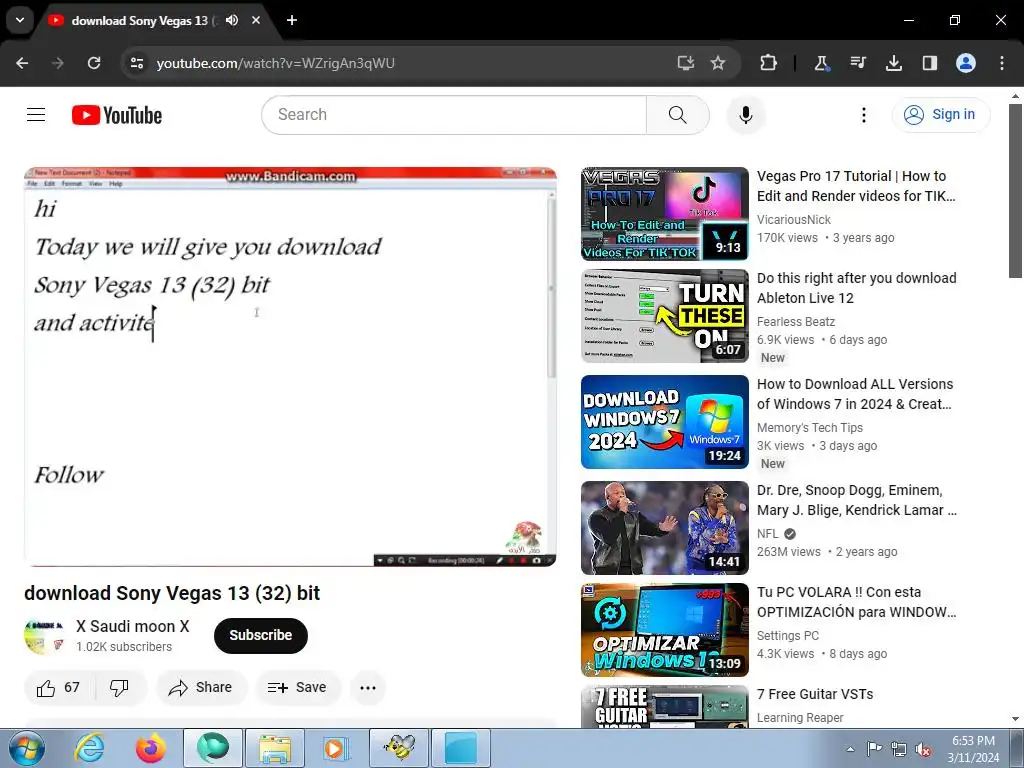Open Windows Media Player on taskbar
The height and width of the screenshot is (768, 1024).
(337, 748)
